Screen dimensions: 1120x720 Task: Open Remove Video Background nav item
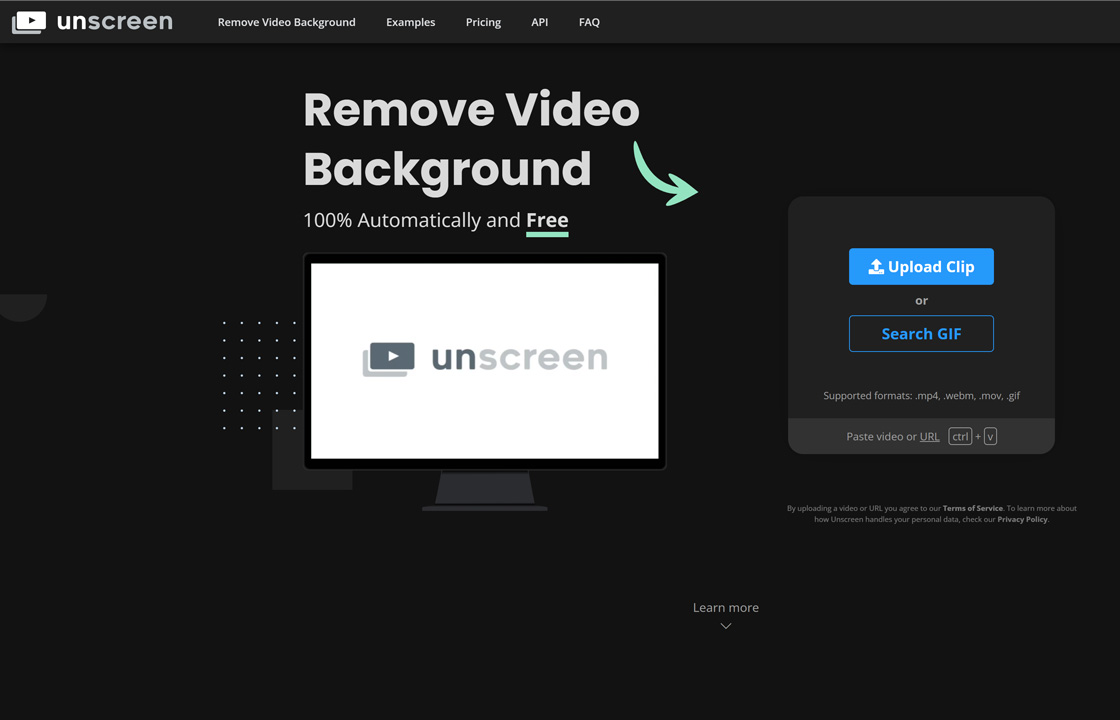point(286,22)
